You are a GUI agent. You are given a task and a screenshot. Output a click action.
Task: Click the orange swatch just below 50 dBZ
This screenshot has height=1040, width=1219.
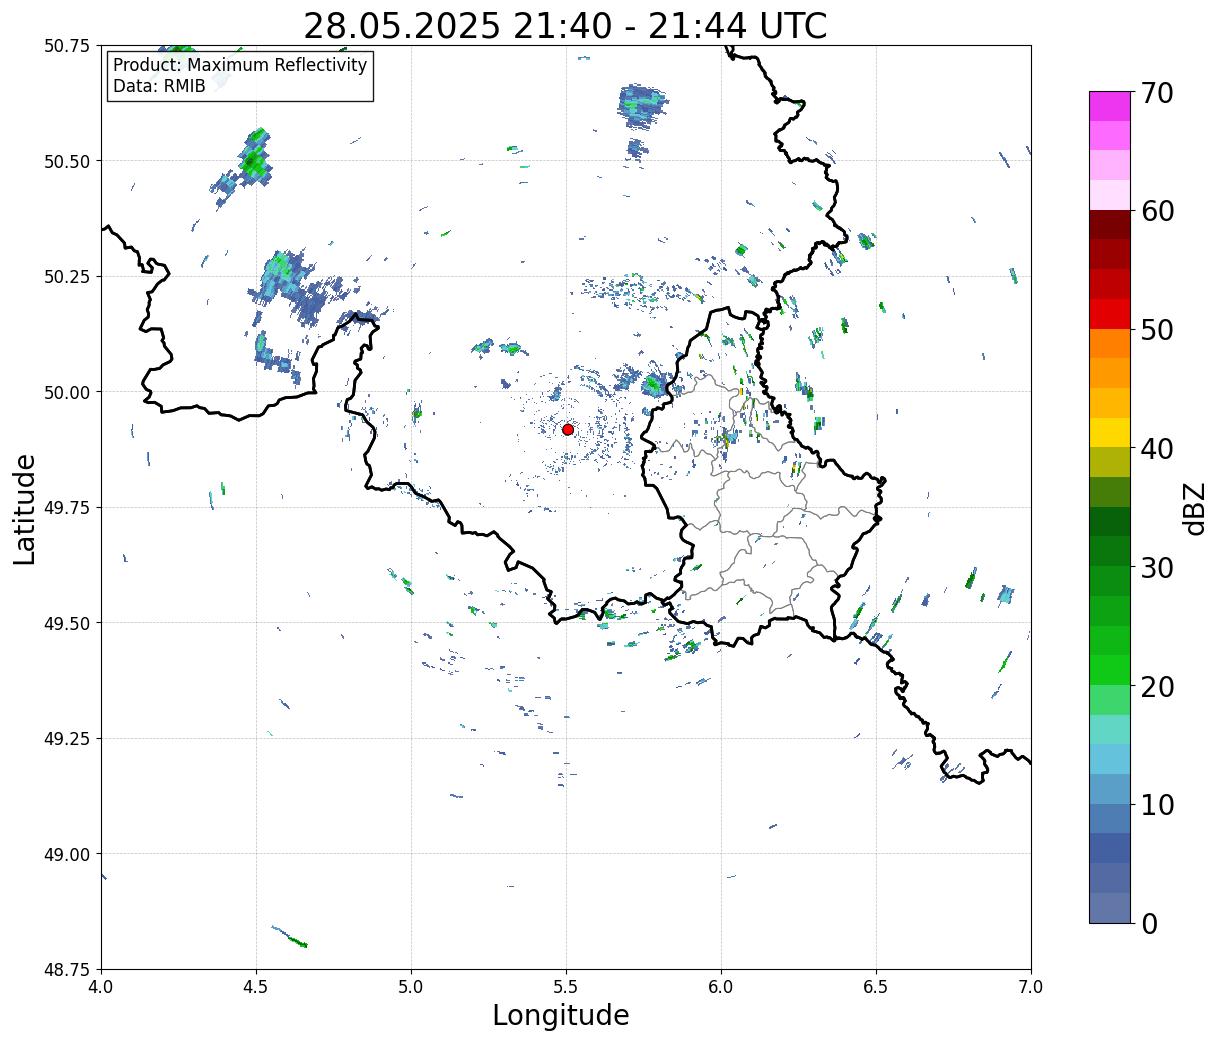pyautogui.click(x=1110, y=343)
